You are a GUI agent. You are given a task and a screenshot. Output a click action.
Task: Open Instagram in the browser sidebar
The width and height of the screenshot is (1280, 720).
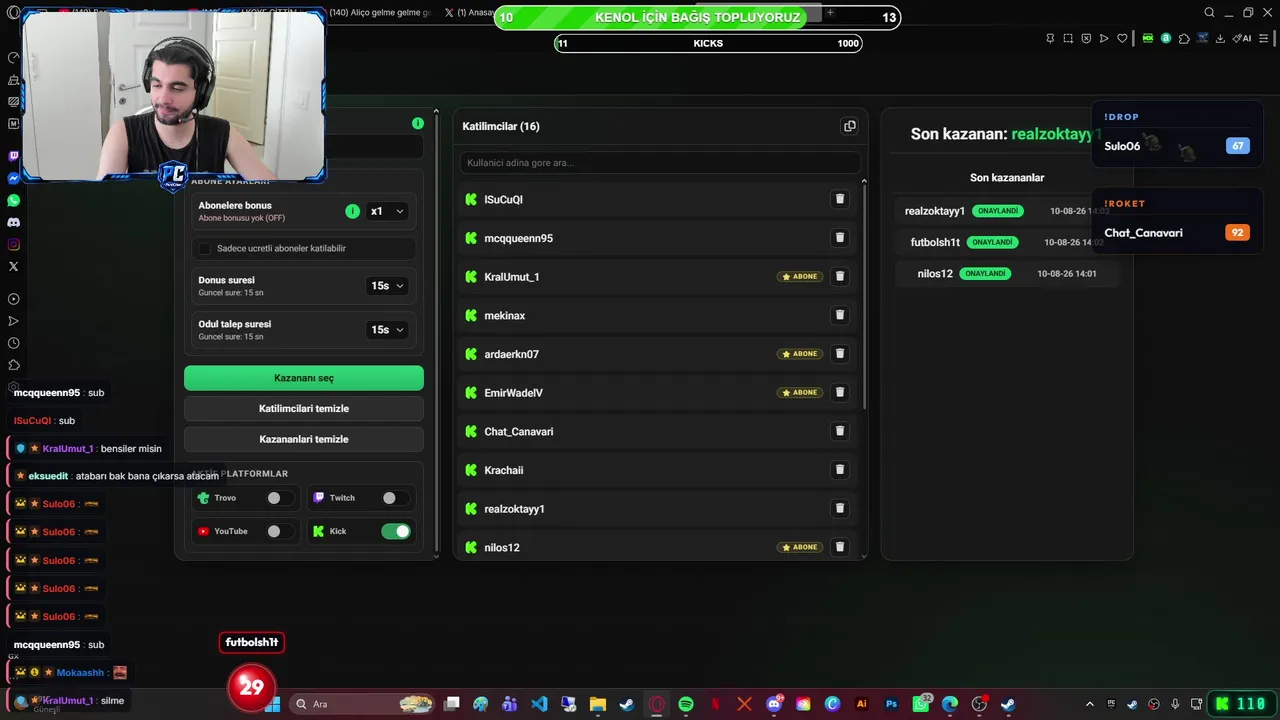coord(13,244)
